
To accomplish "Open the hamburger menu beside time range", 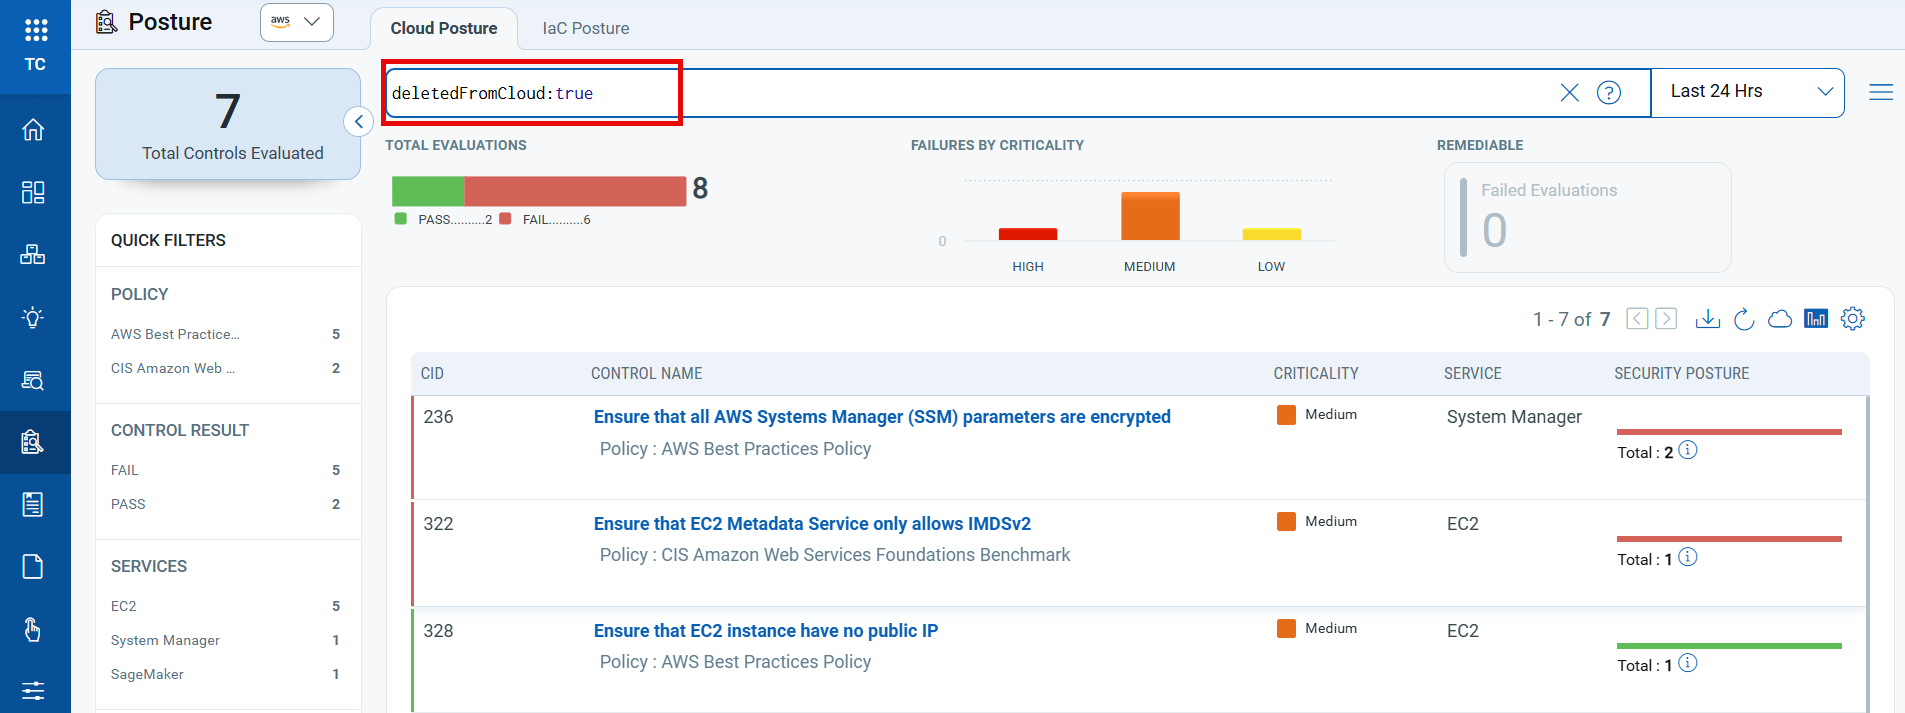I will coord(1881,92).
